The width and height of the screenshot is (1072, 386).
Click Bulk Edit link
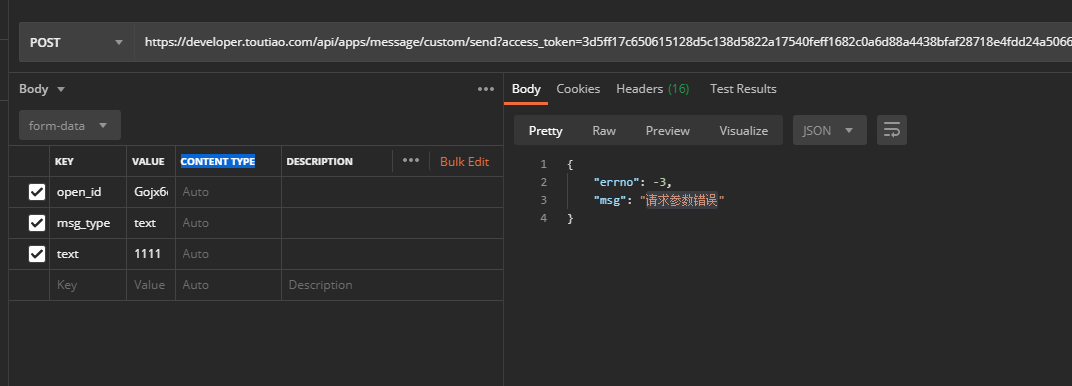click(x=465, y=162)
